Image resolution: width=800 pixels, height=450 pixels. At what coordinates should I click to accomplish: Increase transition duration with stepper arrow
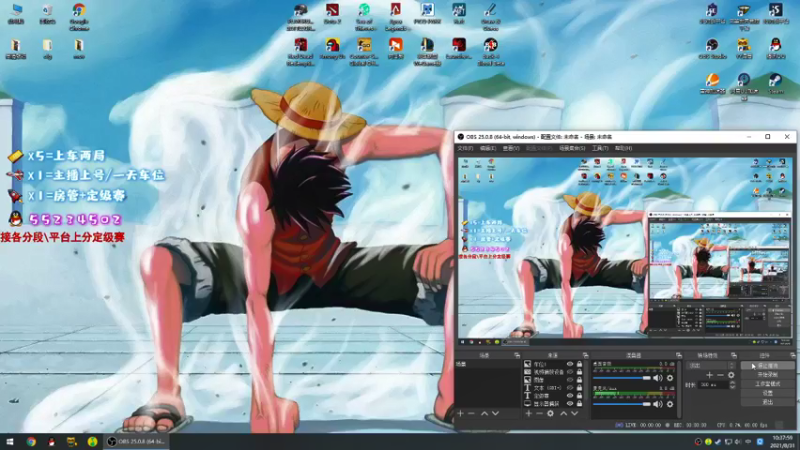click(x=734, y=382)
